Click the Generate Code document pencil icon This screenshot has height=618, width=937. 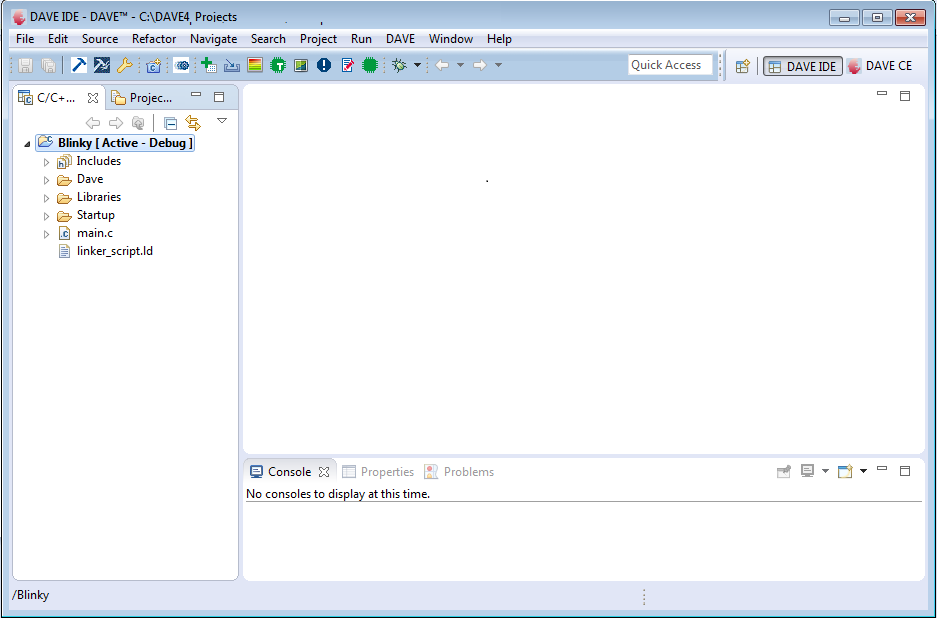pos(347,65)
